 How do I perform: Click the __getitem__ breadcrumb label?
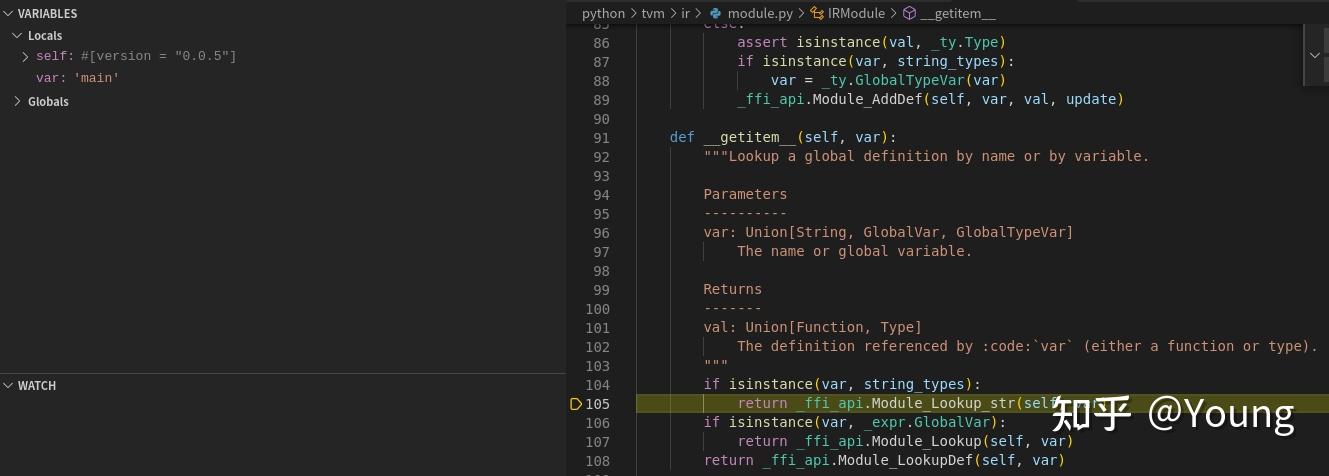click(x=958, y=14)
